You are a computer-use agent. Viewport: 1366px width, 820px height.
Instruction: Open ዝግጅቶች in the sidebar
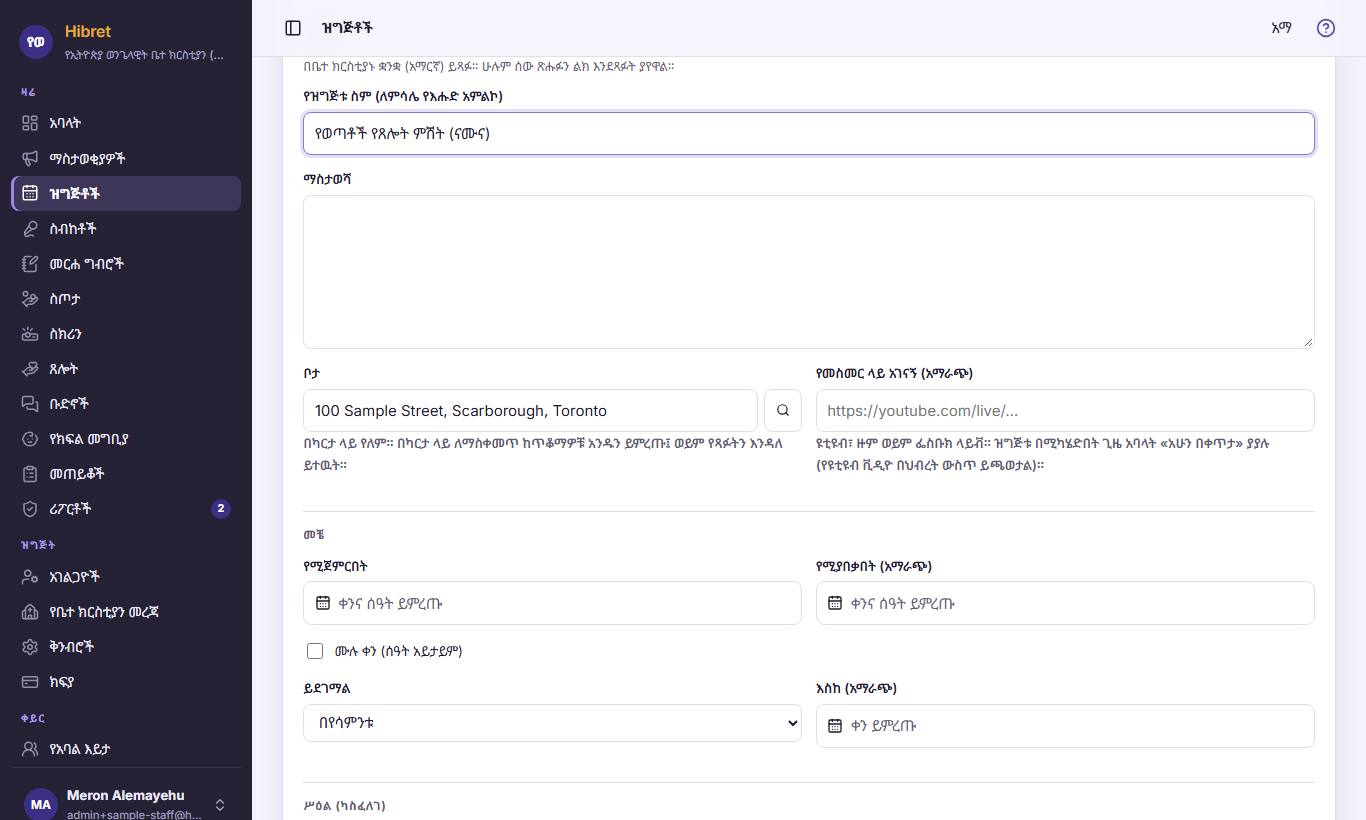(x=126, y=193)
